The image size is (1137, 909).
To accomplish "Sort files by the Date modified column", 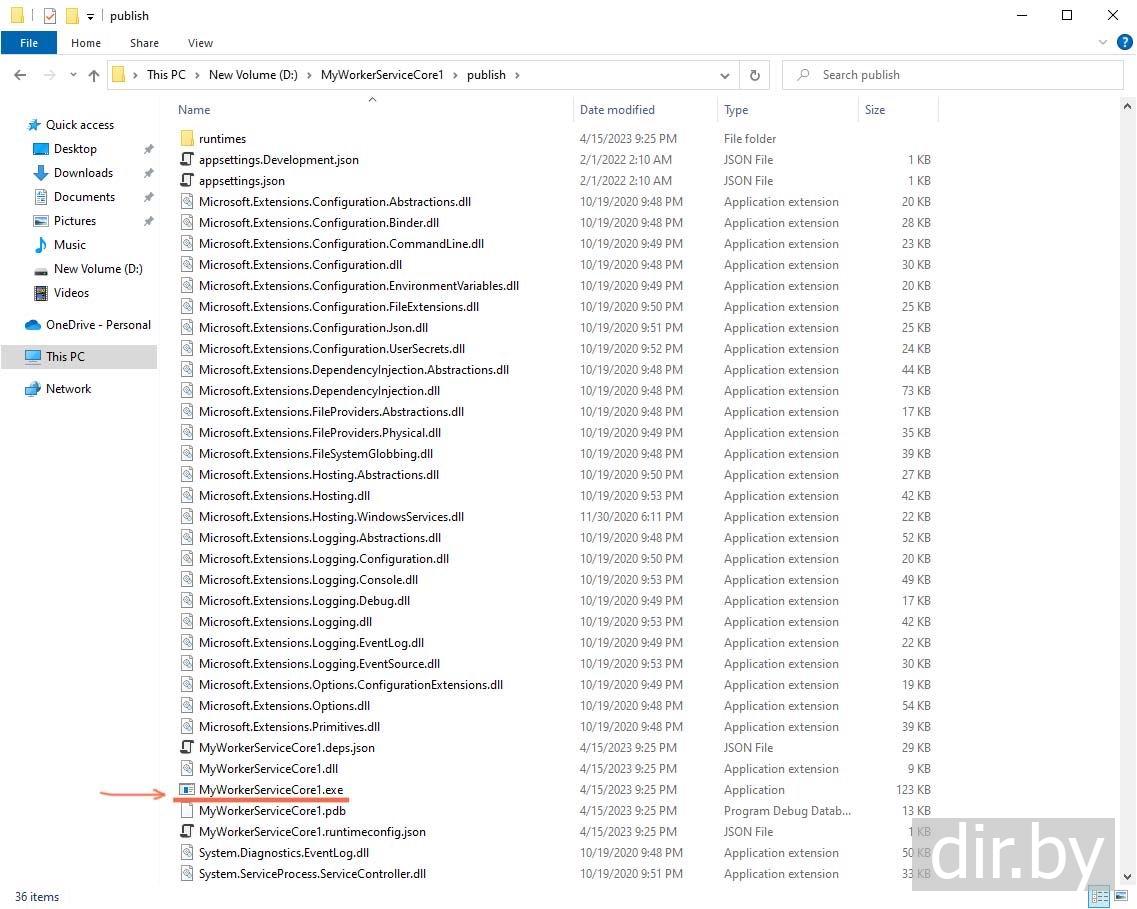I will (x=617, y=110).
